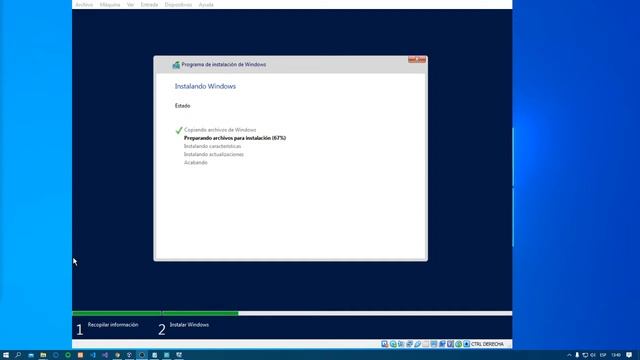This screenshot has width=640, height=360.
Task: Click the USB devices status icon
Action: pyautogui.click(x=418, y=344)
